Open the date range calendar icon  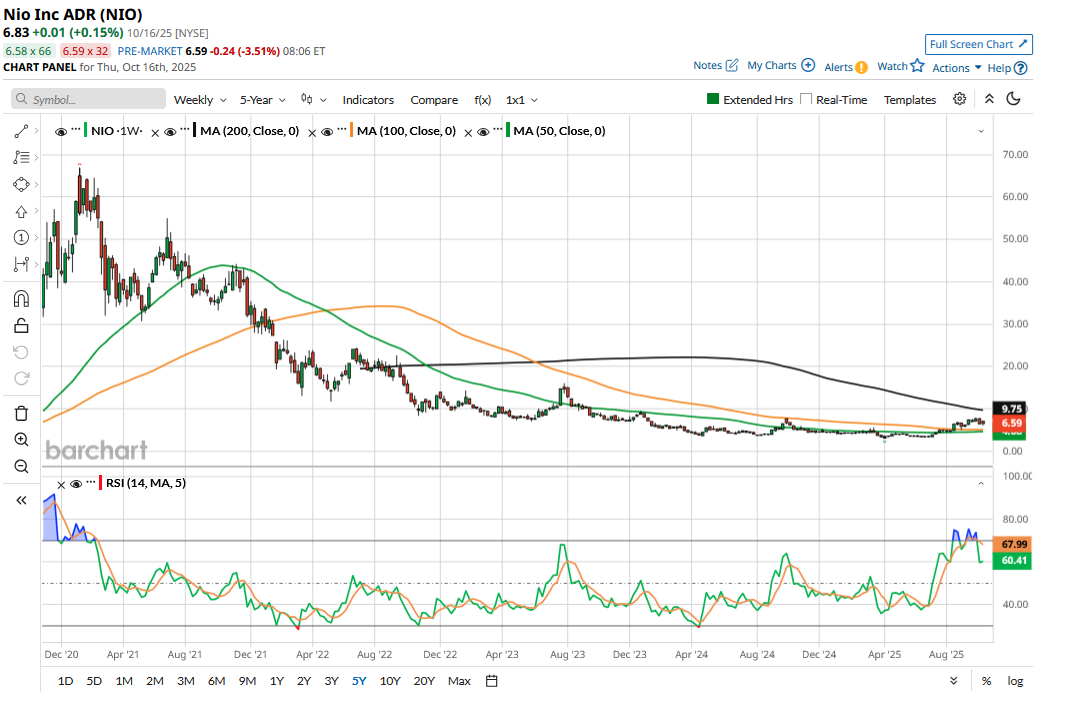coord(491,681)
